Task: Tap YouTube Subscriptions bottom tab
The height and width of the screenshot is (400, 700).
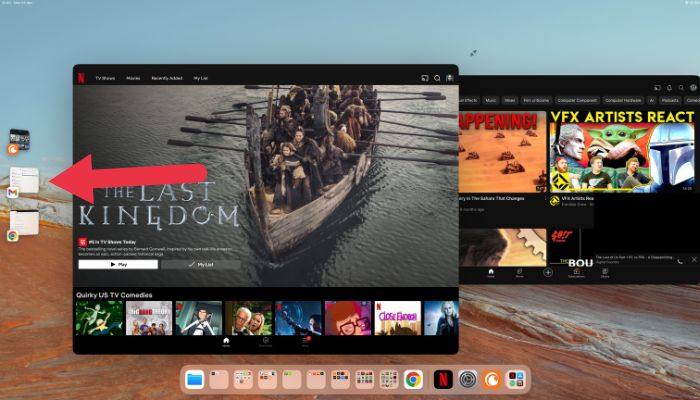Action: (x=576, y=273)
